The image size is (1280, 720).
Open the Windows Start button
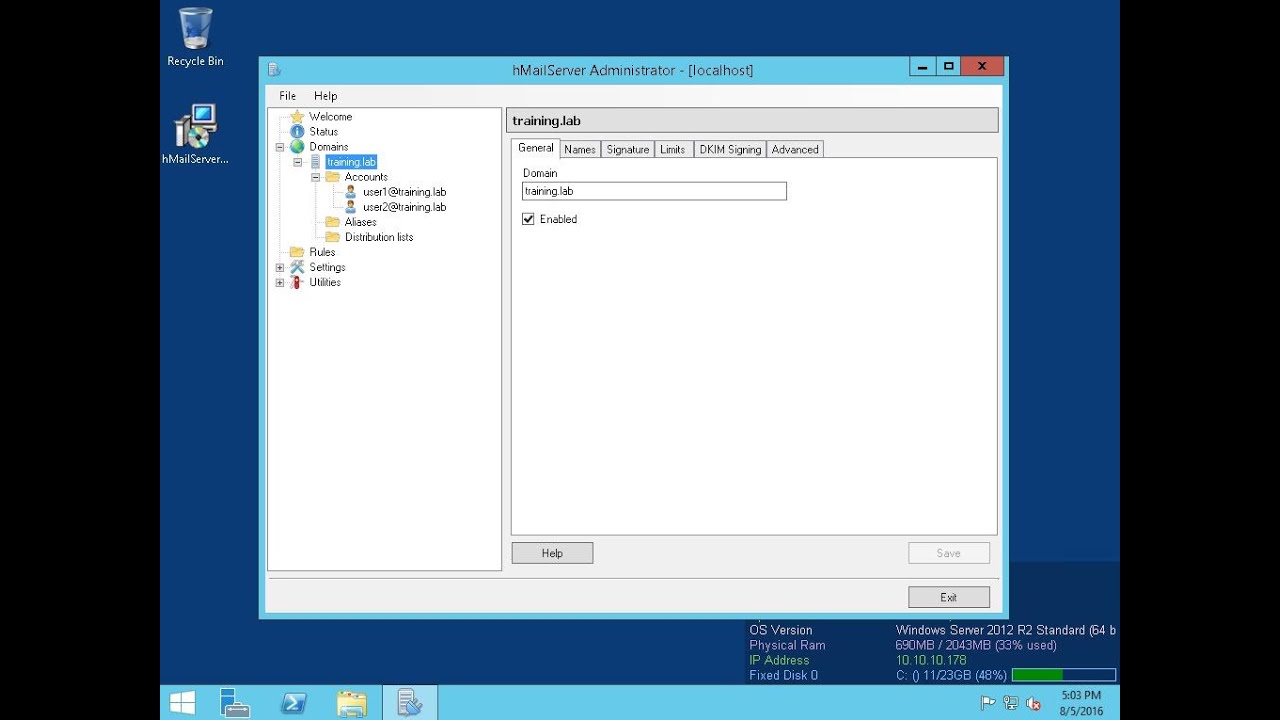coord(182,703)
